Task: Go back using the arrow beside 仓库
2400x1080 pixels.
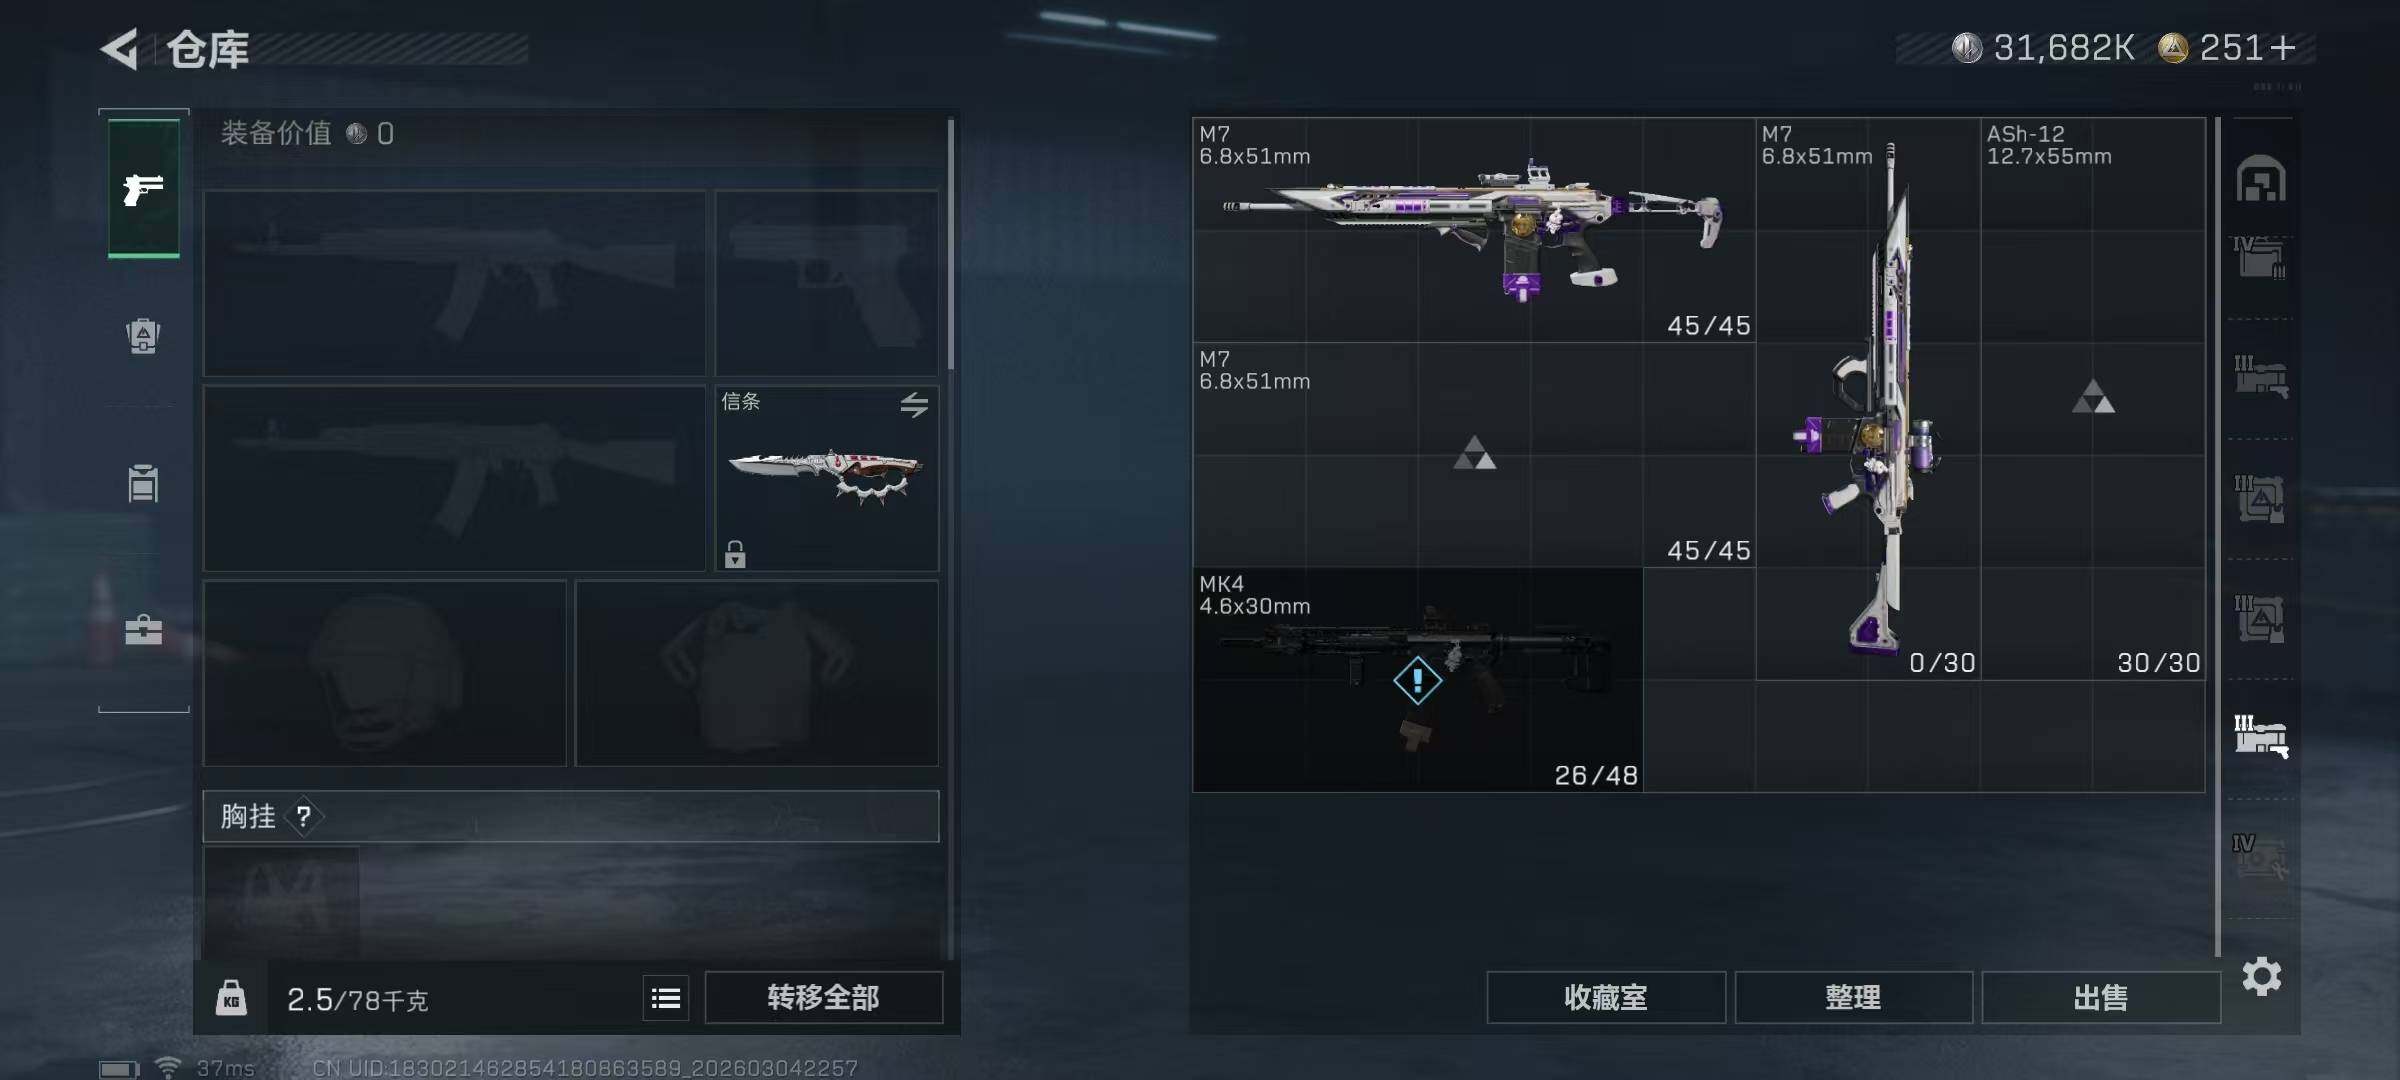Action: [120, 49]
